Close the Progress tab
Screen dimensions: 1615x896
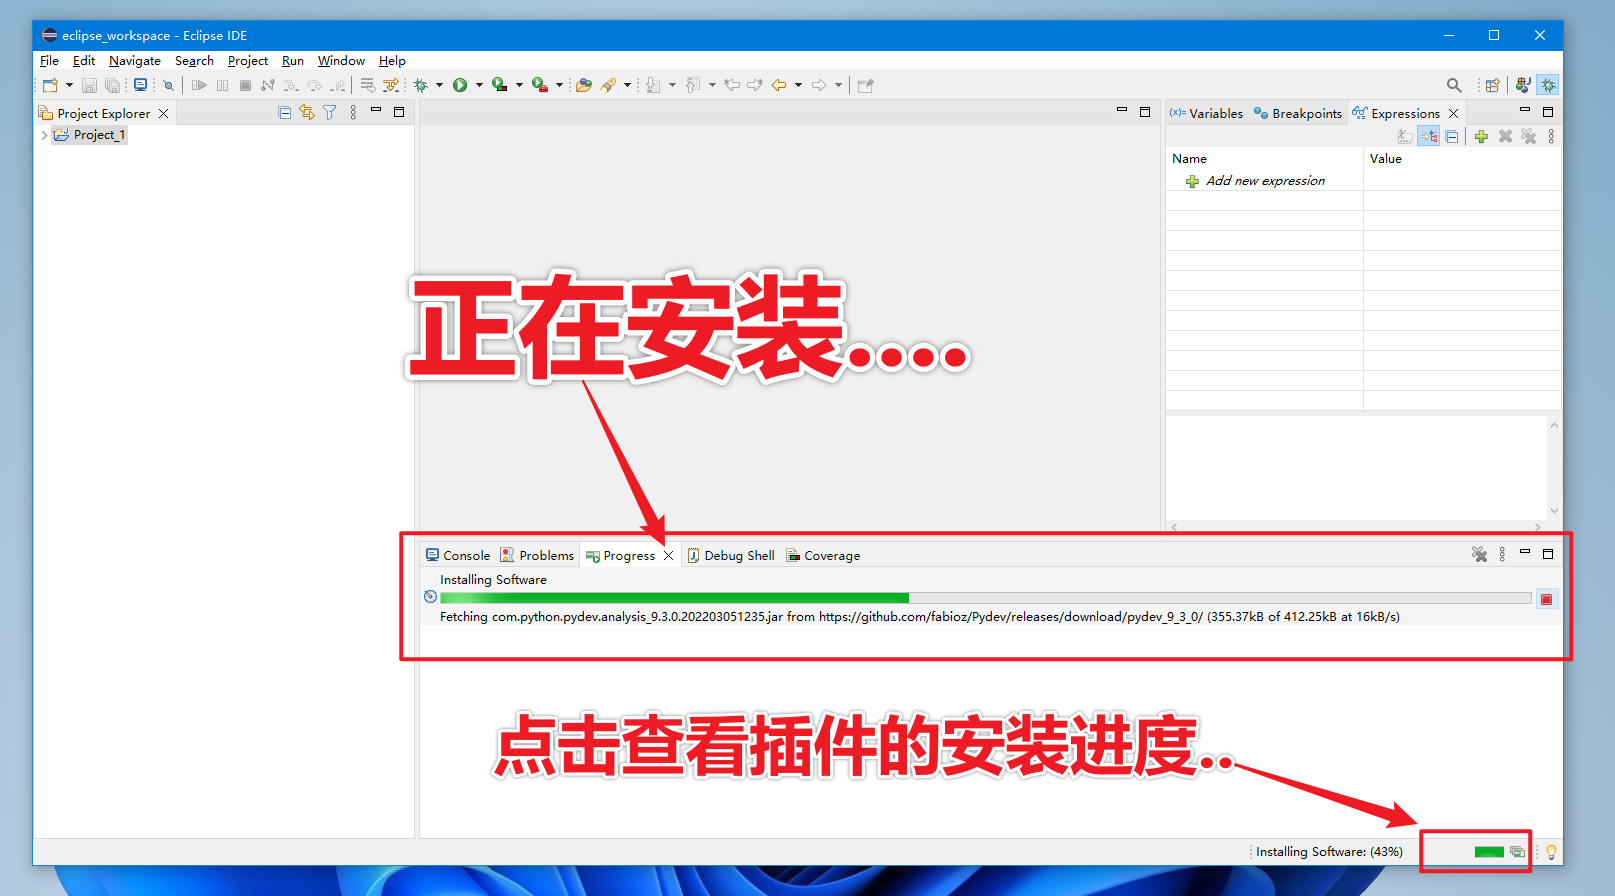[x=669, y=556]
